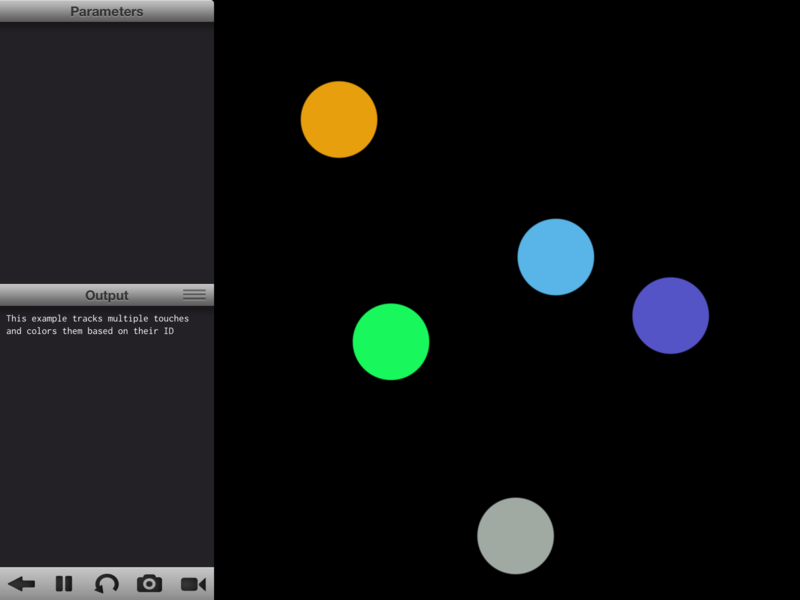Tap the gray circle
The image size is (800, 600).
pos(515,536)
